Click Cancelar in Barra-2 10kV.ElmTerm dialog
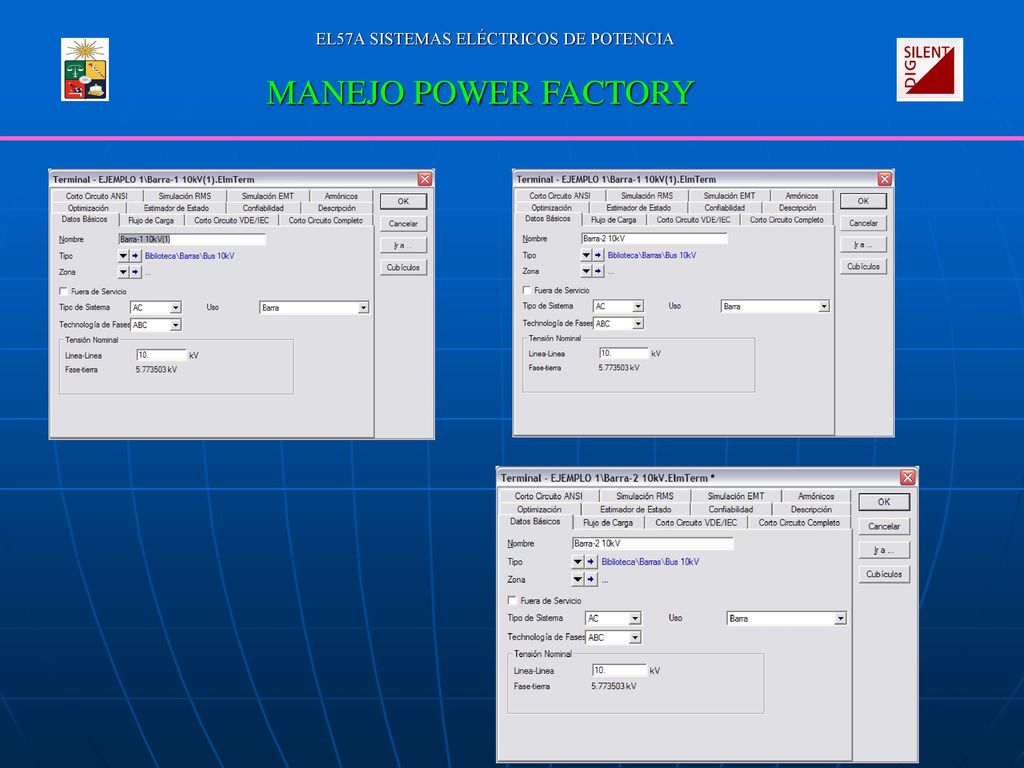1024x768 pixels. pyautogui.click(x=884, y=526)
